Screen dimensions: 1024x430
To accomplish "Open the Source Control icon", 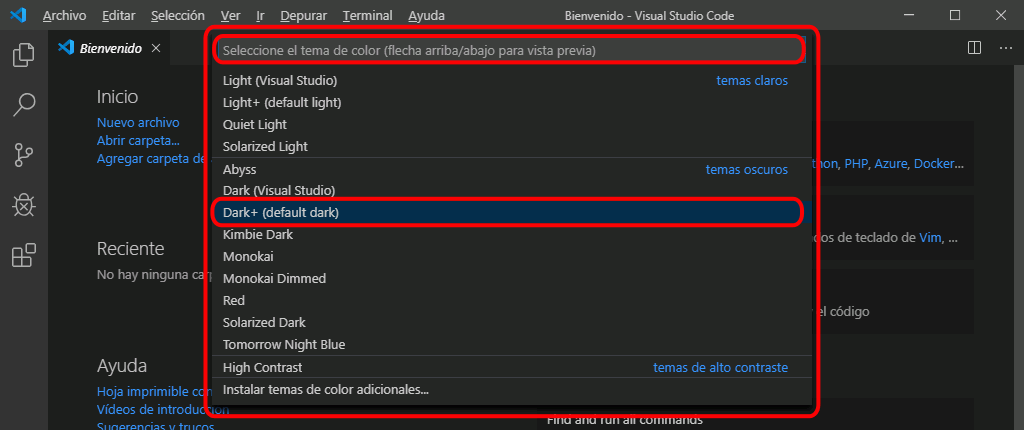I will click(x=24, y=155).
